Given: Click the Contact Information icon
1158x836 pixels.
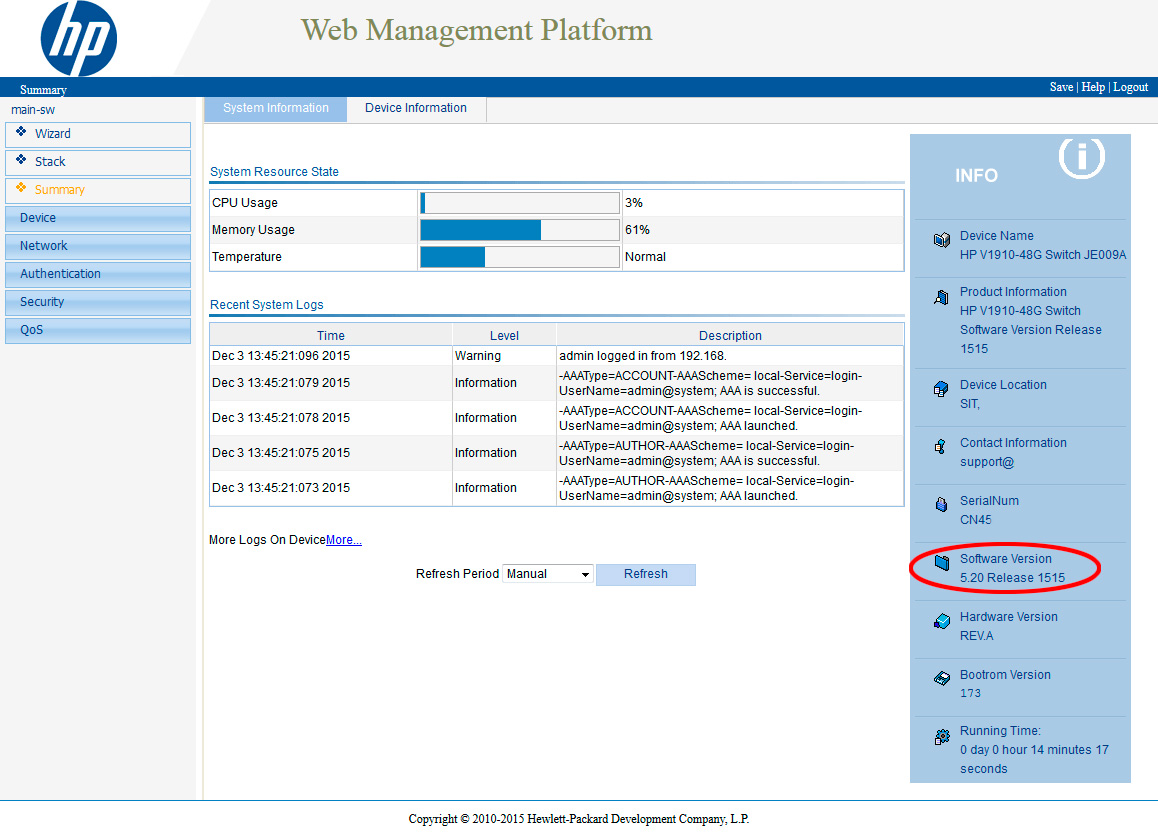Looking at the screenshot, I should [x=940, y=447].
